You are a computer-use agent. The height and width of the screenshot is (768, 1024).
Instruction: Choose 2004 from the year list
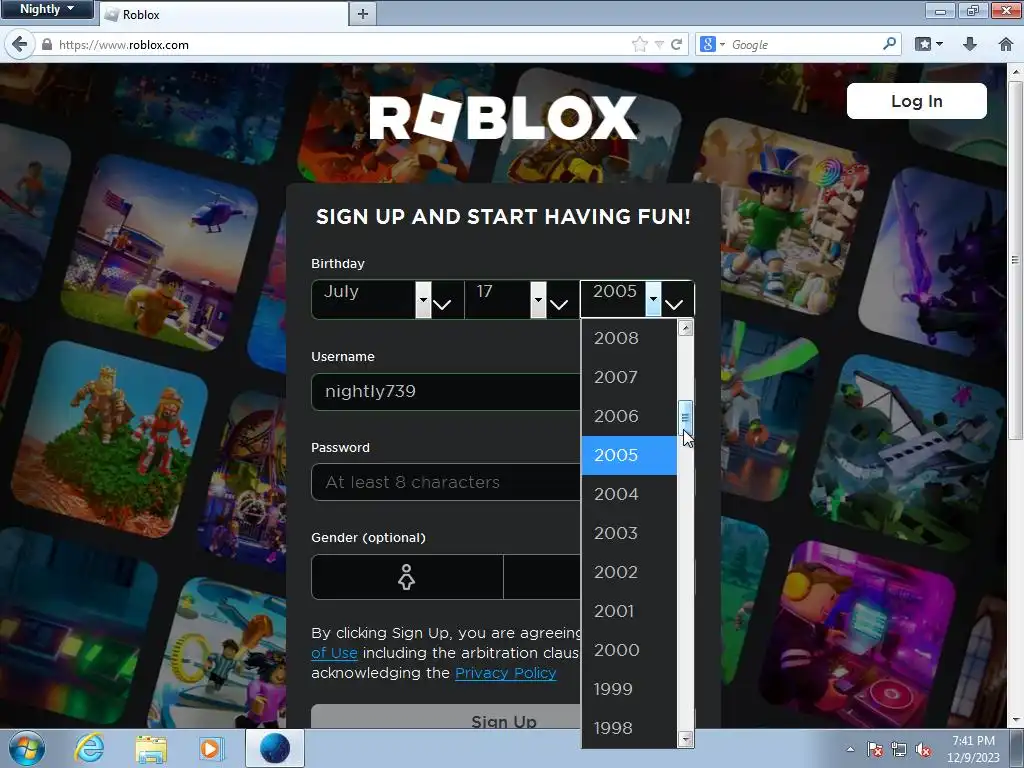pos(629,494)
